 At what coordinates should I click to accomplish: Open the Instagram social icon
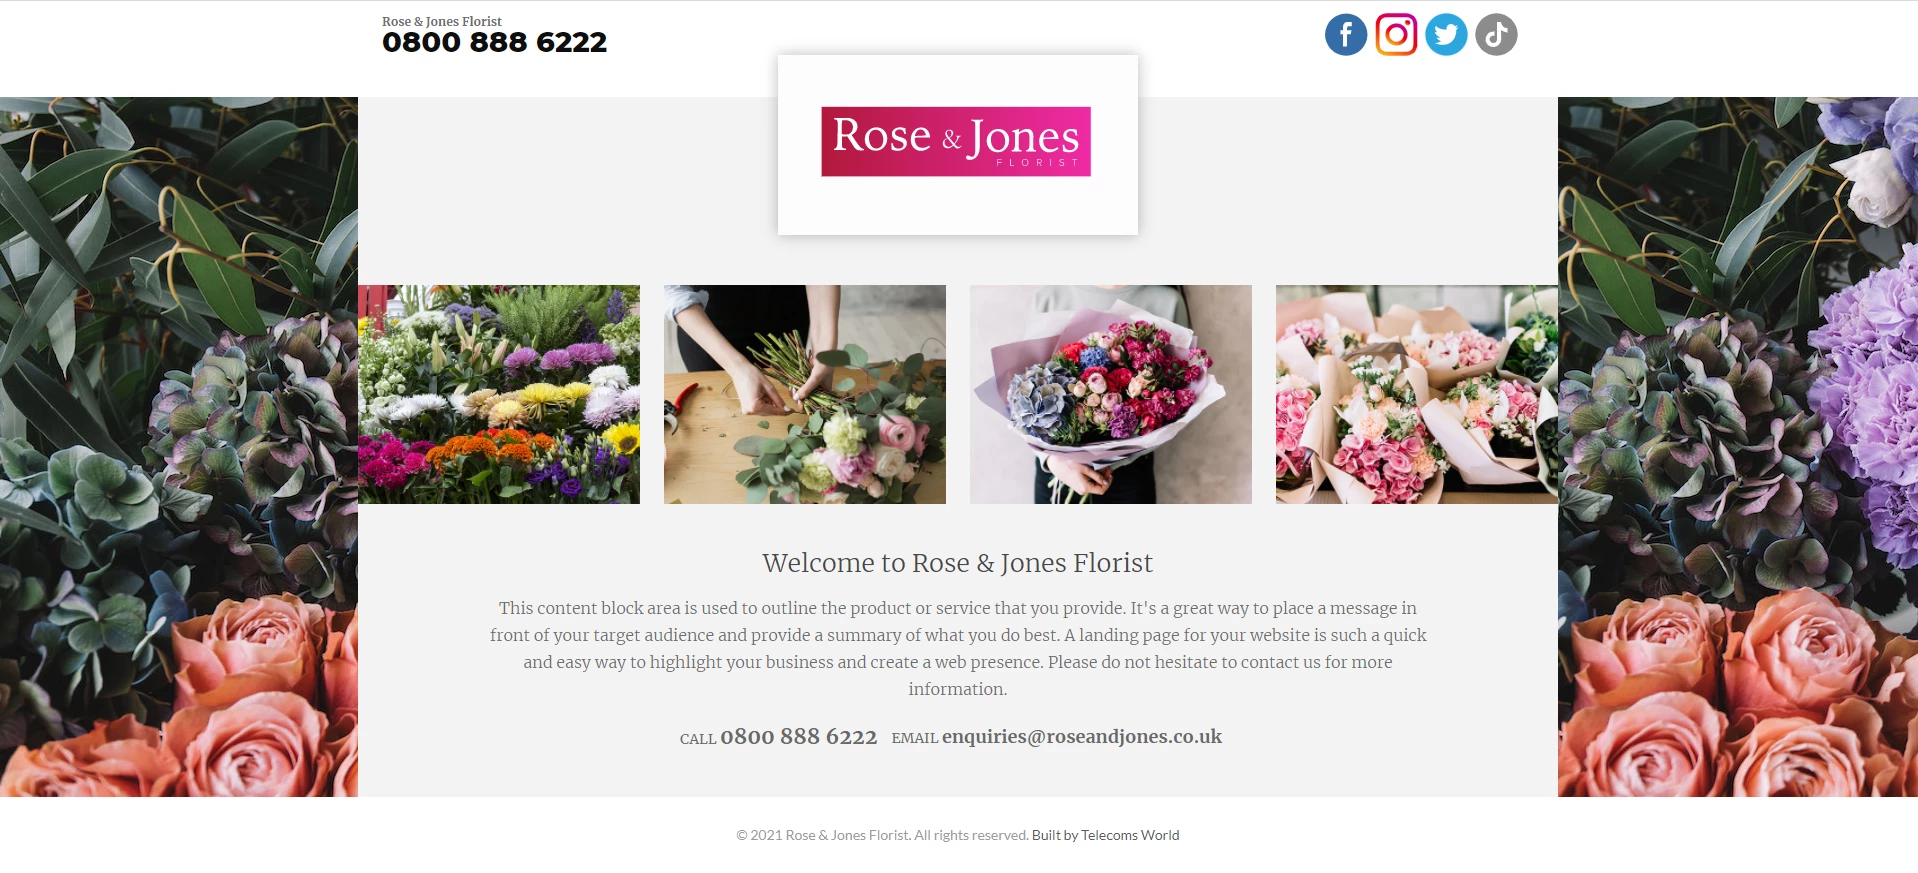(x=1396, y=35)
